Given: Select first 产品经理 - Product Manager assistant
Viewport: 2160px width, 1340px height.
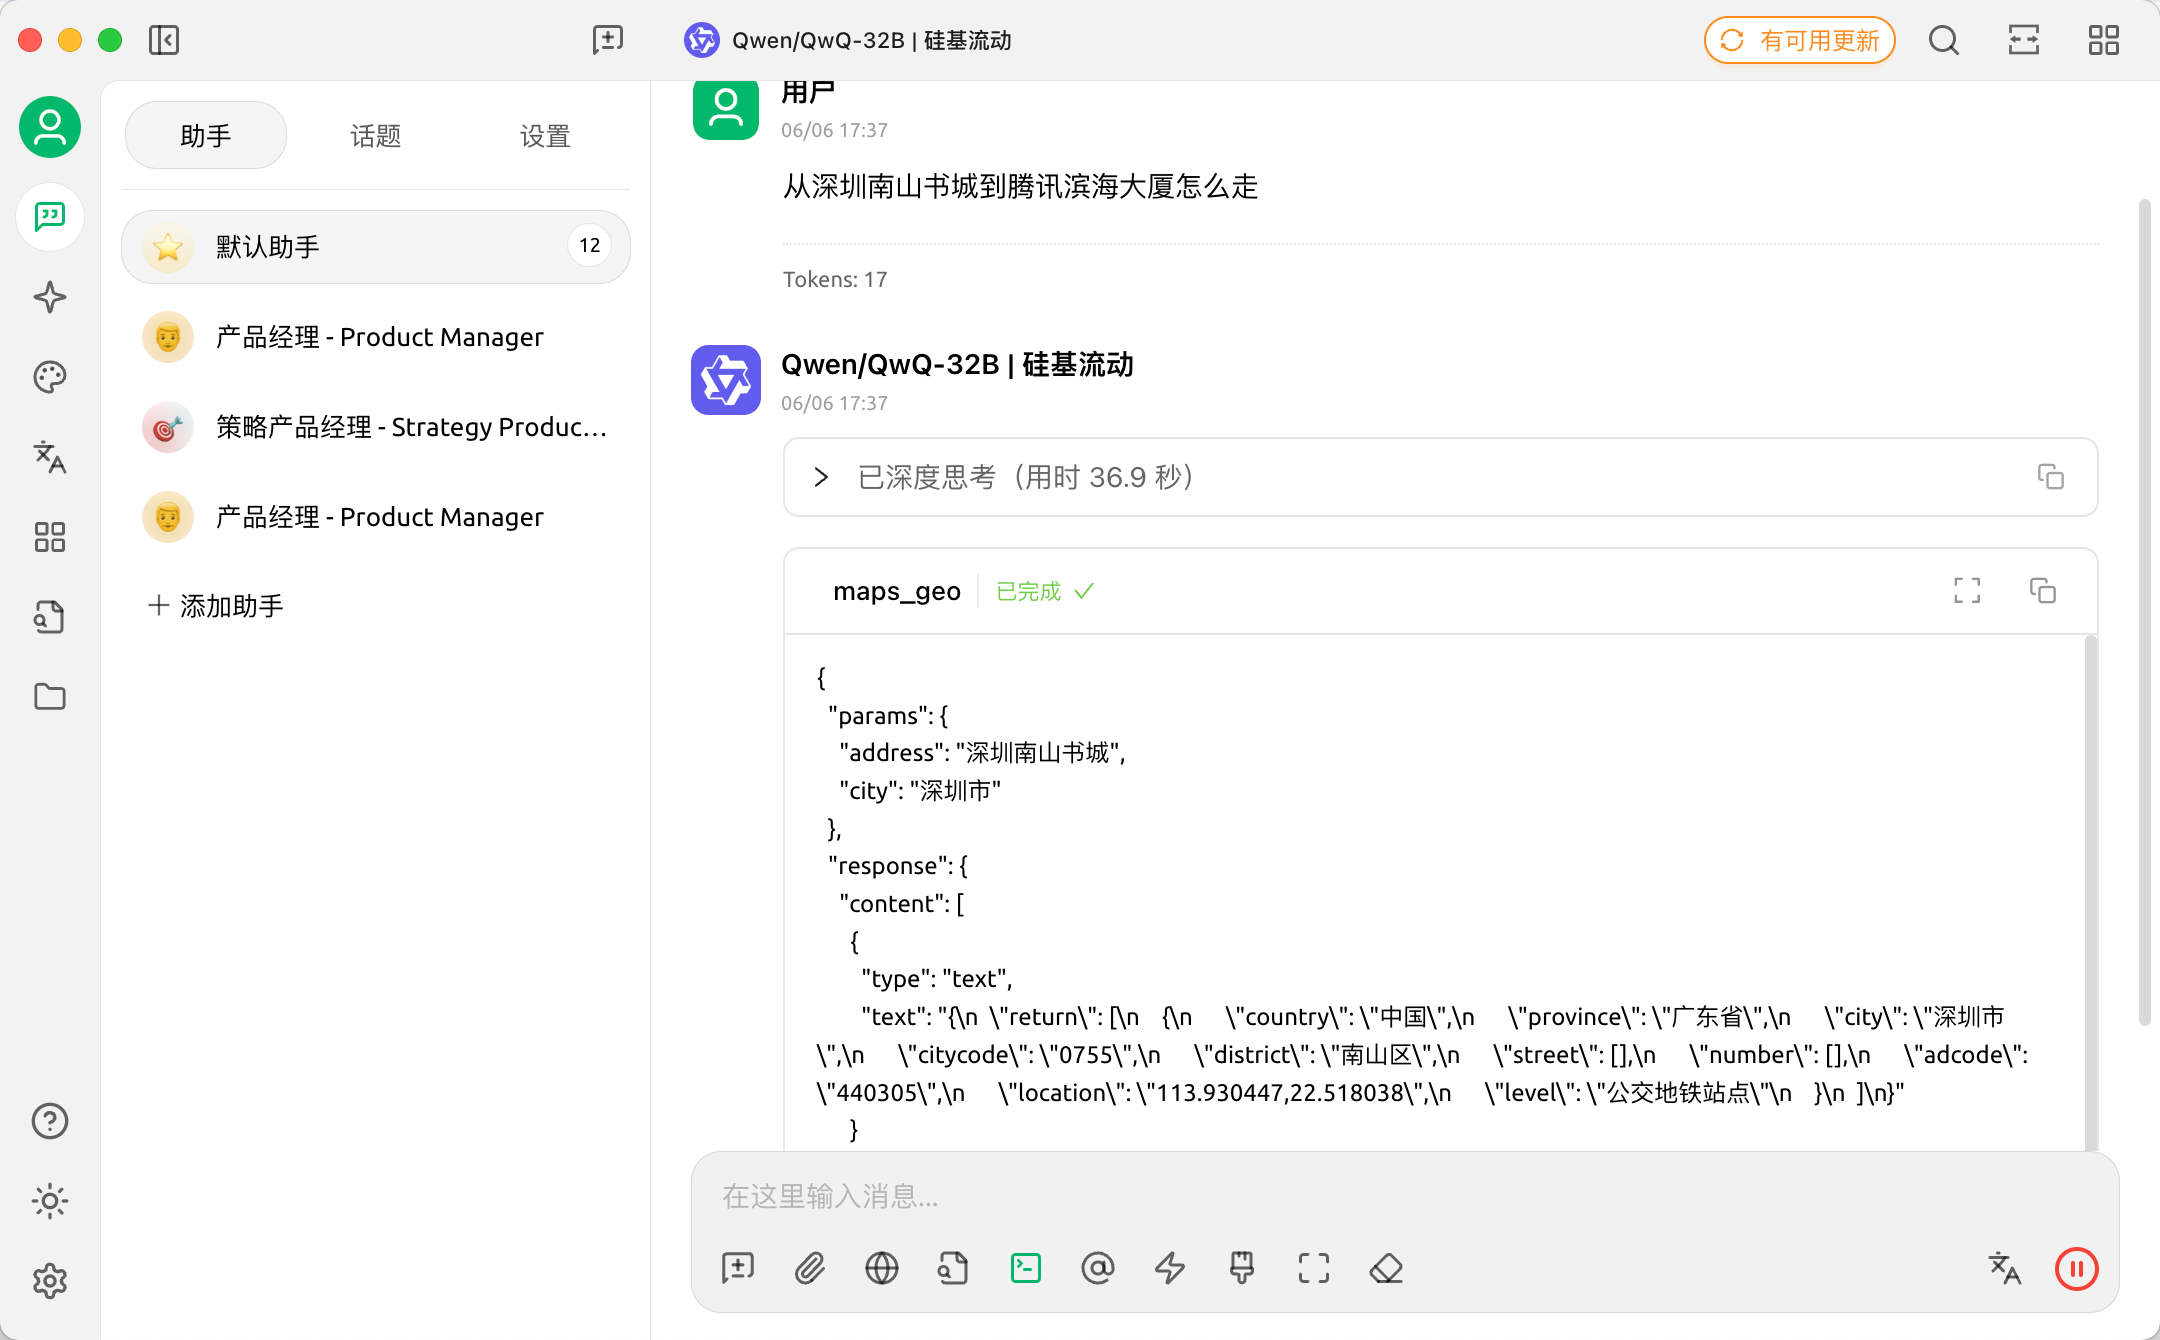Looking at the screenshot, I should [x=376, y=337].
